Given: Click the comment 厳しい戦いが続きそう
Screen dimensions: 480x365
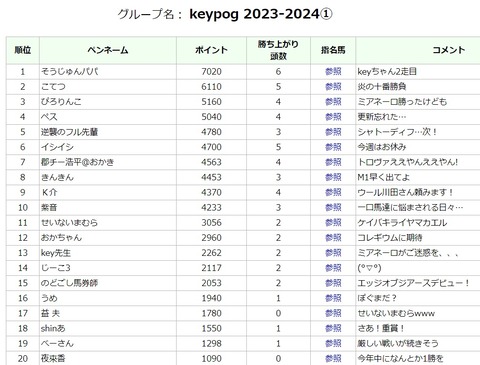Looking at the screenshot, I should click(x=398, y=343).
